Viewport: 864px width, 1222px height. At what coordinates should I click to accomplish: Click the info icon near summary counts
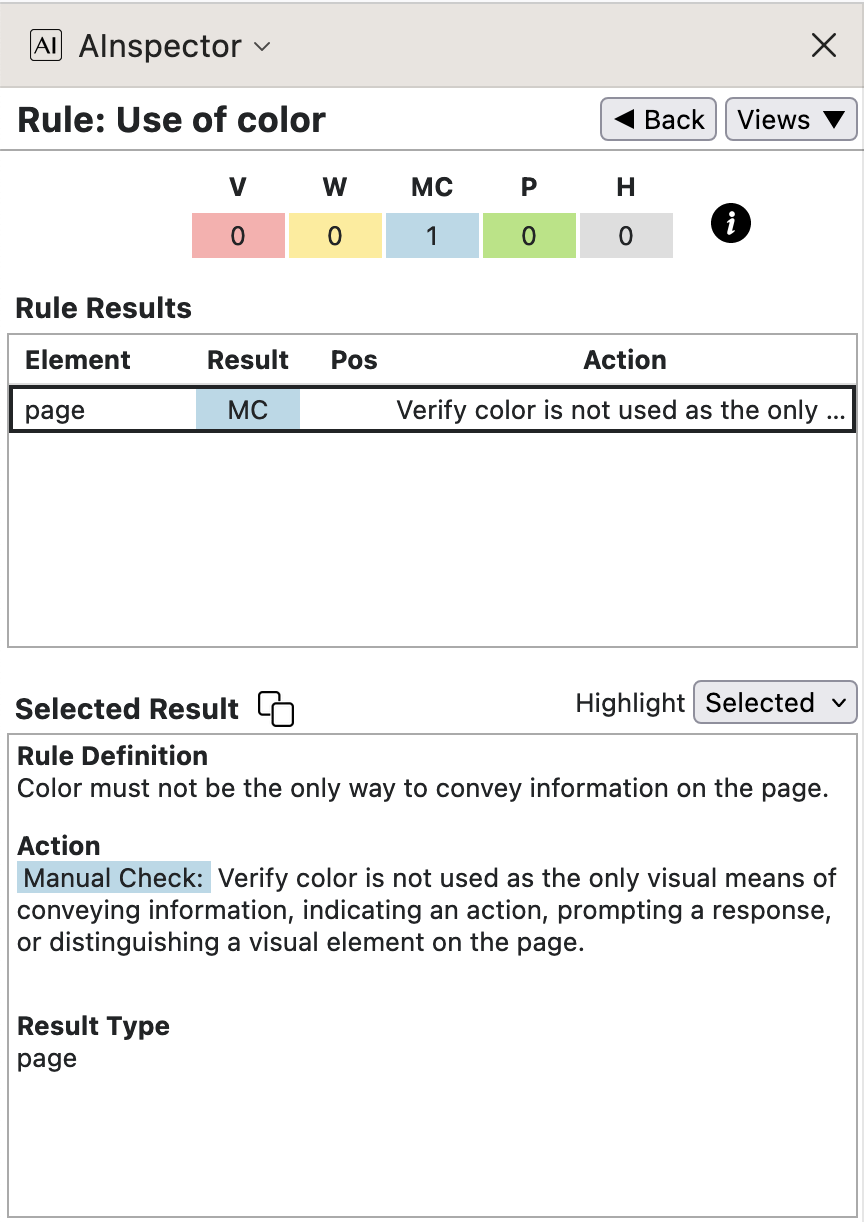pyautogui.click(x=731, y=224)
